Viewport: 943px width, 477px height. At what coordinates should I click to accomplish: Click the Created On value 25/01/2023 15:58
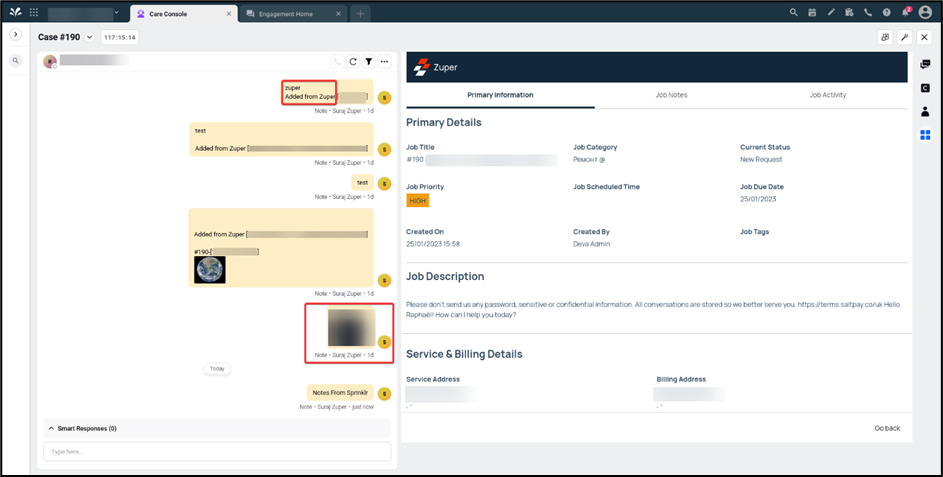click(433, 244)
